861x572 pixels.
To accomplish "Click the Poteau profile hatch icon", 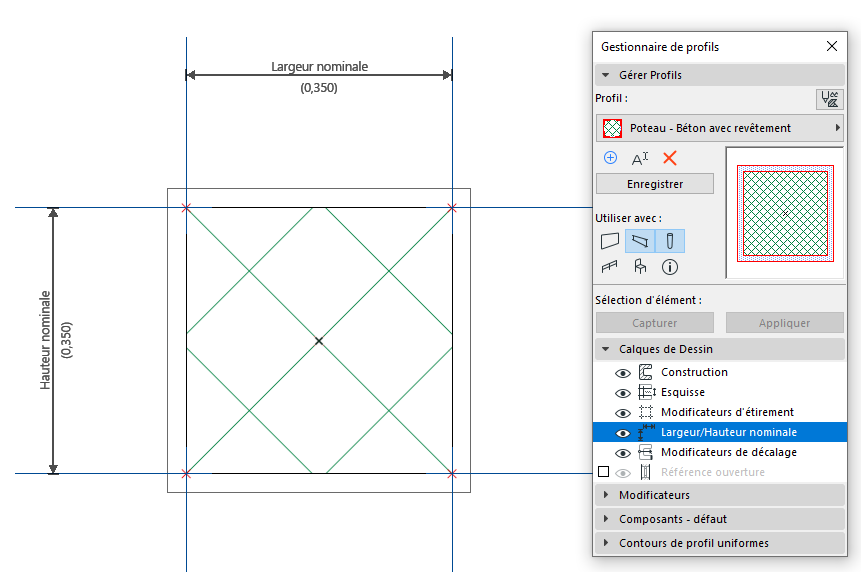I will click(x=612, y=128).
